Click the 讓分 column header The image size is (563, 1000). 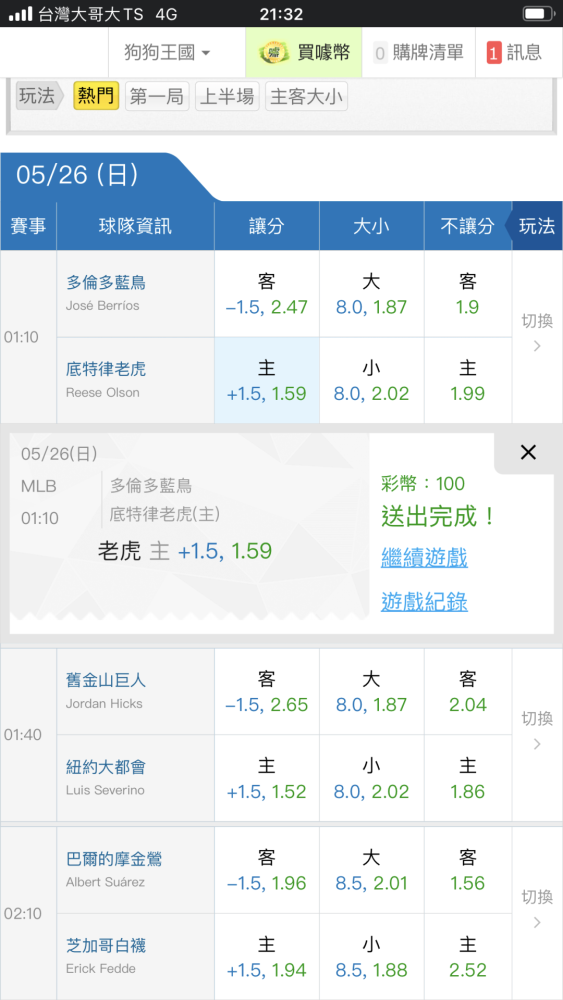(267, 226)
